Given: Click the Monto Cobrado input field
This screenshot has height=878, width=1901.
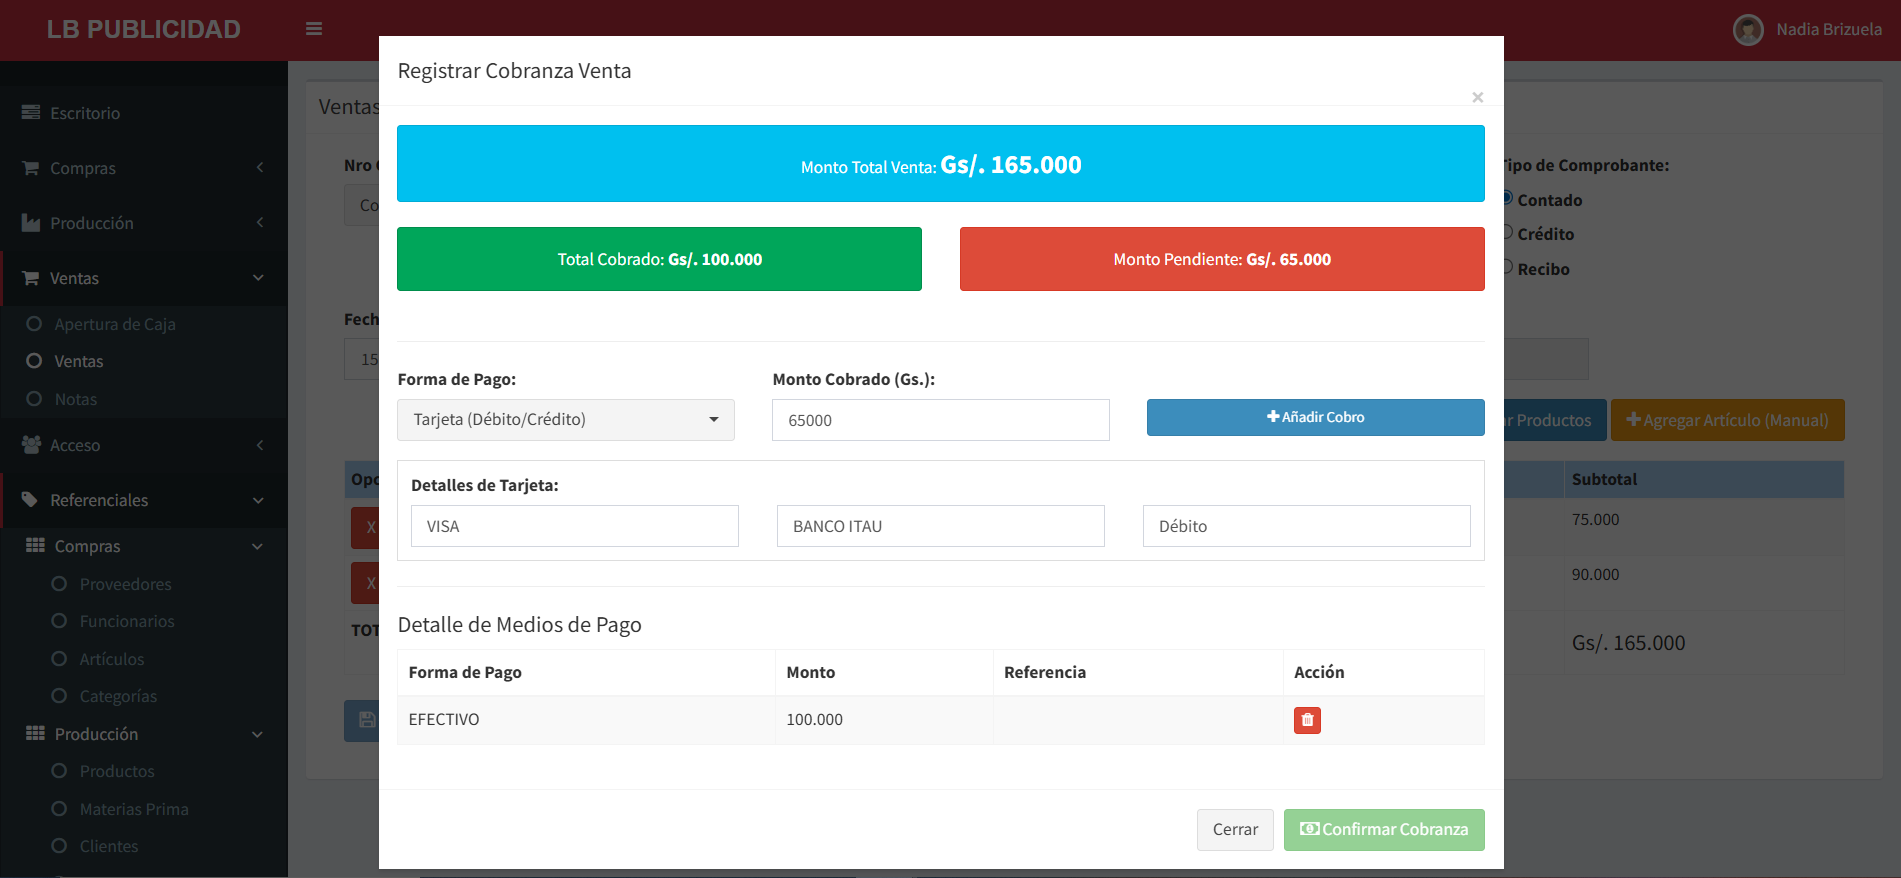Looking at the screenshot, I should point(940,420).
